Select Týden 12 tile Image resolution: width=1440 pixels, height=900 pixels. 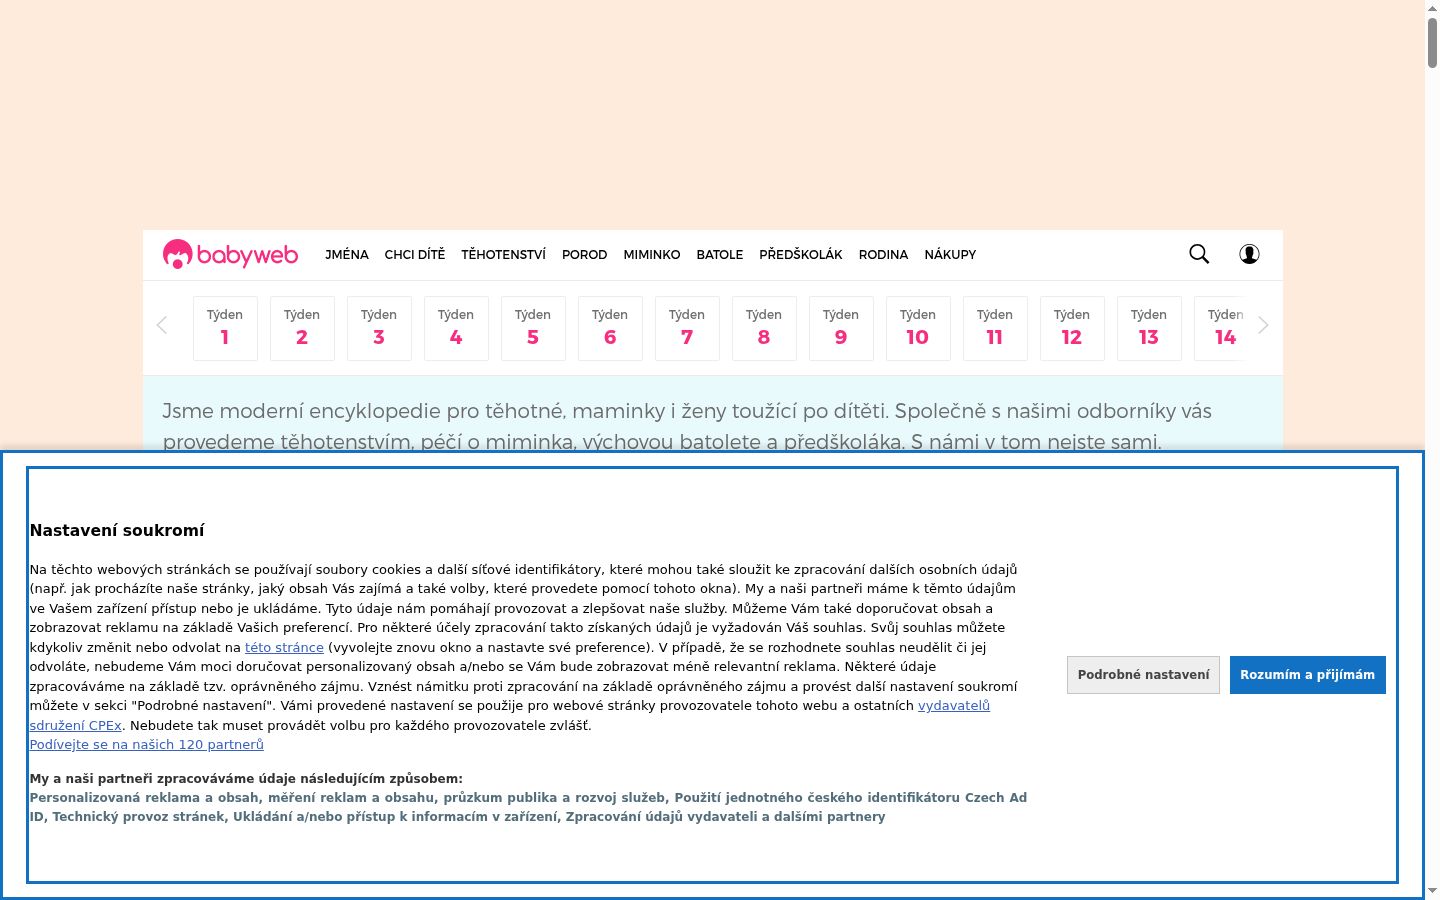point(1072,328)
